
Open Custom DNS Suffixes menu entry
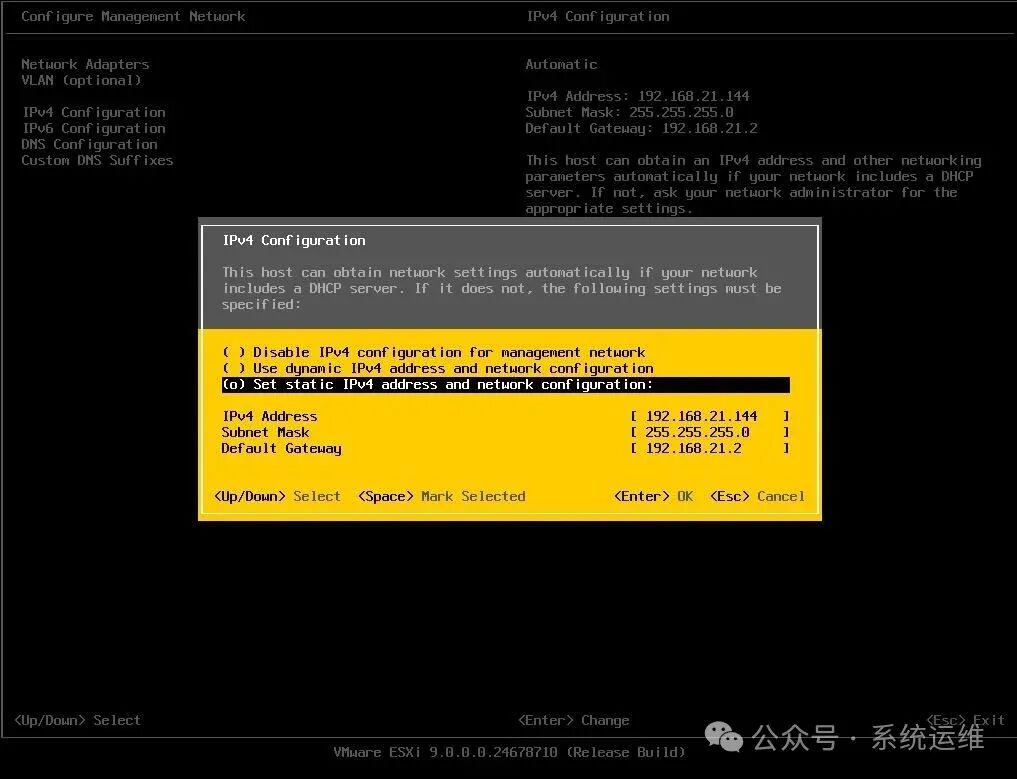pyautogui.click(x=97, y=160)
